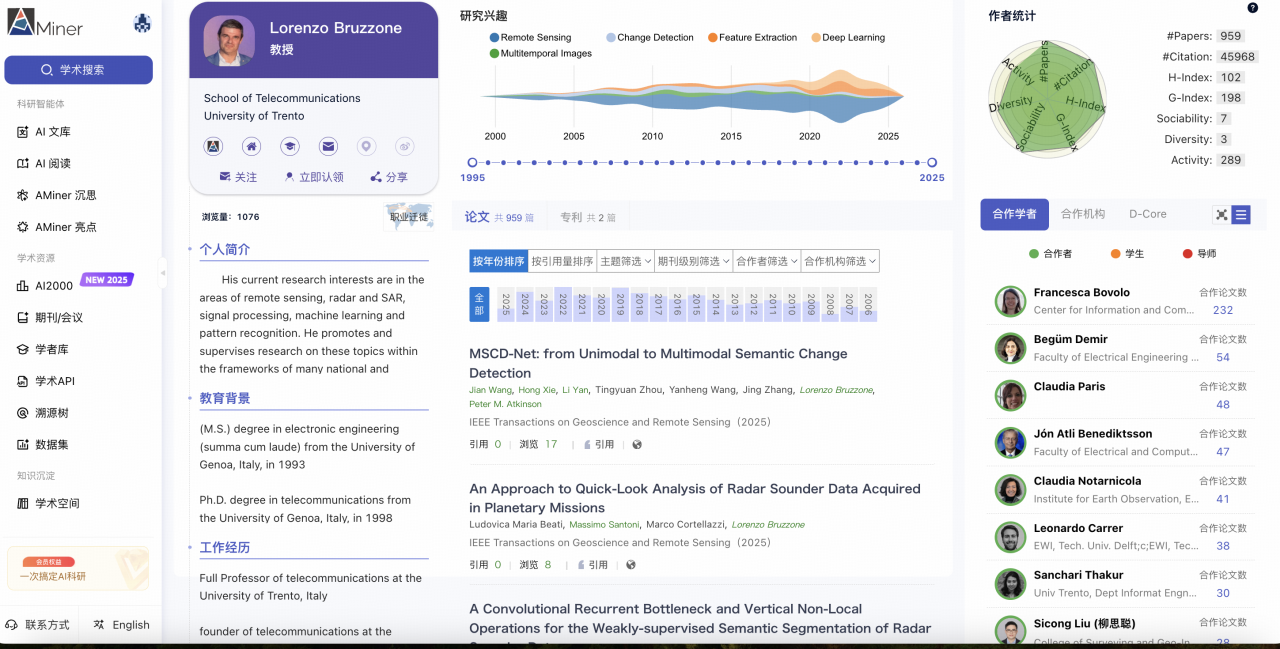
Task: Switch collaborators to list view icon
Action: (x=1241, y=214)
